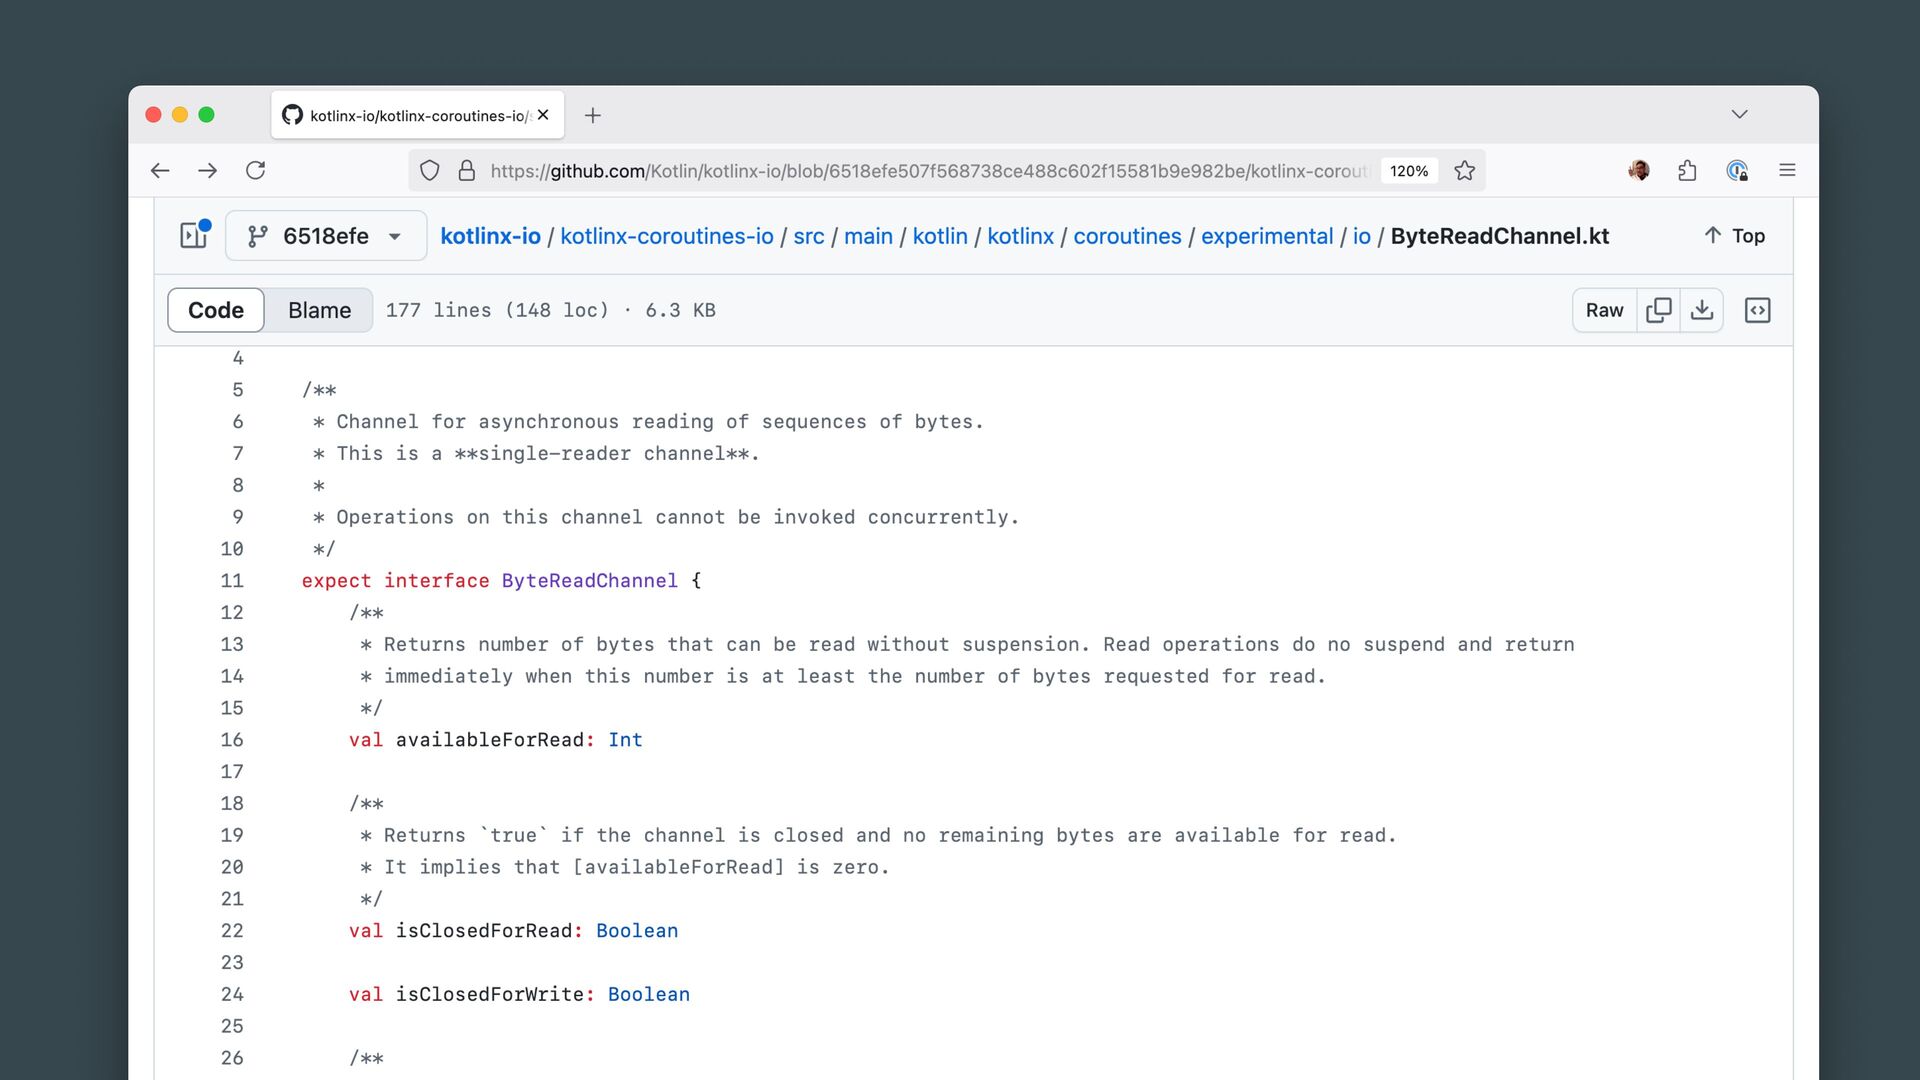Viewport: 1920px width, 1080px height.
Task: Click the isClosedForRead property name
Action: (484, 931)
